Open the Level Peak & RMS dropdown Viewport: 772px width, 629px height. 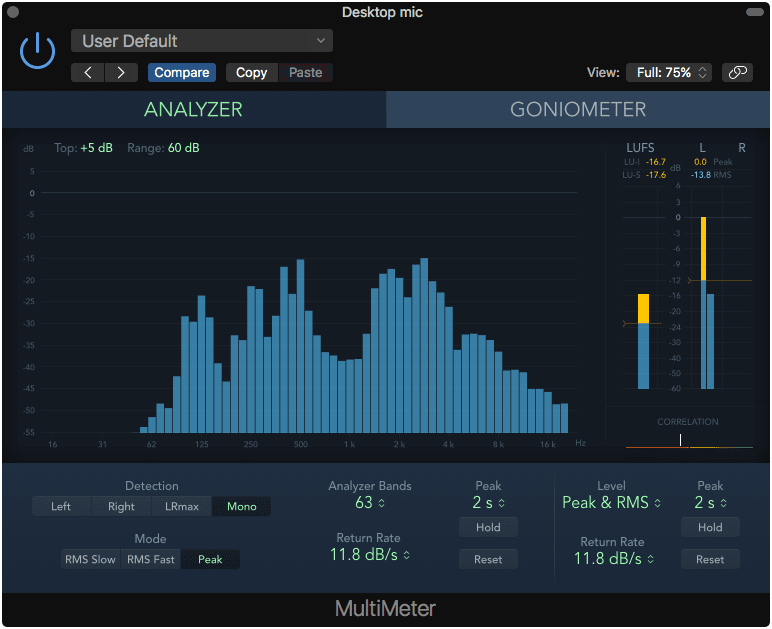click(611, 502)
